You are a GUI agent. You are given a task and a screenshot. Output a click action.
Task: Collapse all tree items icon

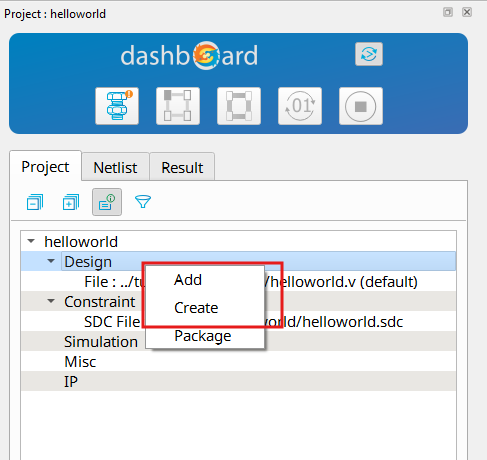(x=35, y=202)
